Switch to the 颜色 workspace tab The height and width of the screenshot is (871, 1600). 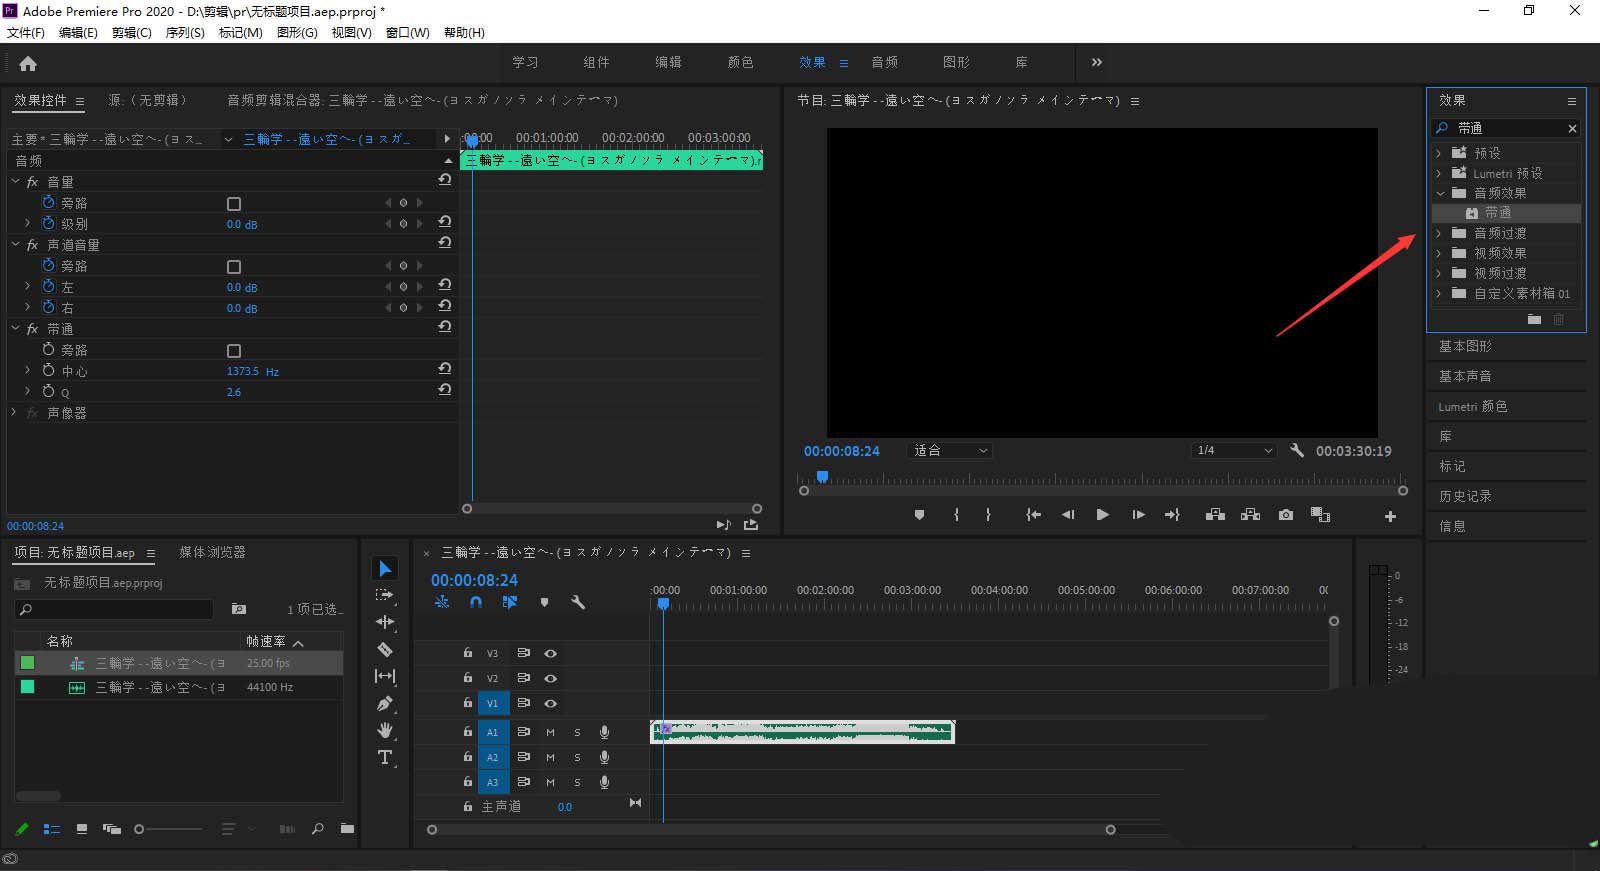point(740,62)
